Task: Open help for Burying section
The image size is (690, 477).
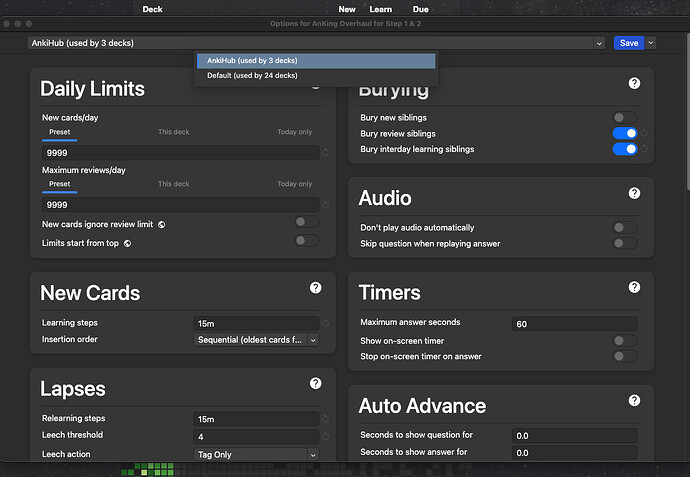Action: [634, 83]
